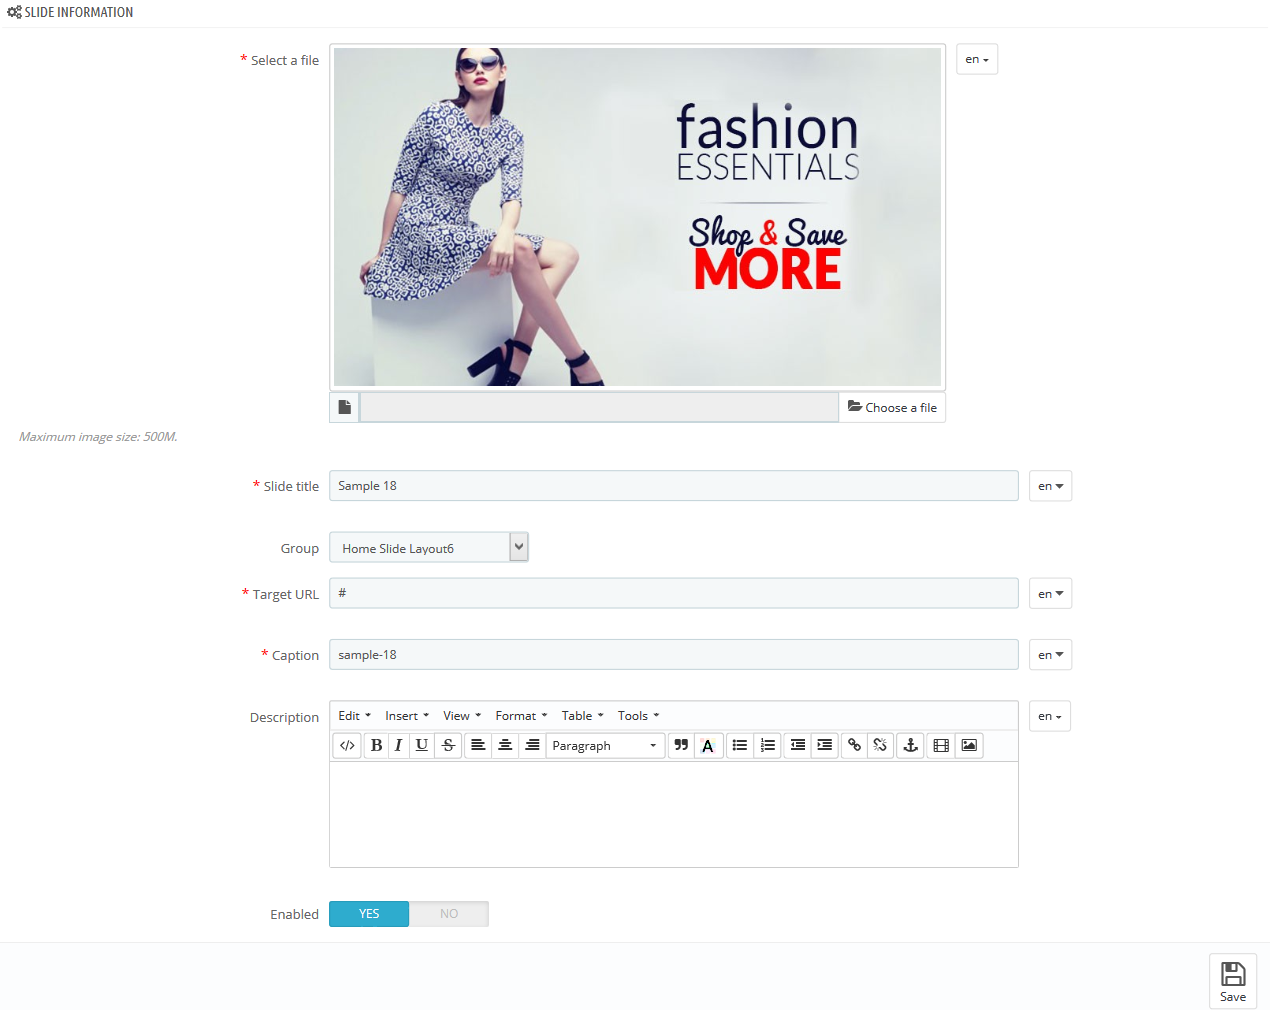The height and width of the screenshot is (1010, 1270).
Task: Open the Insert menu
Action: (407, 716)
